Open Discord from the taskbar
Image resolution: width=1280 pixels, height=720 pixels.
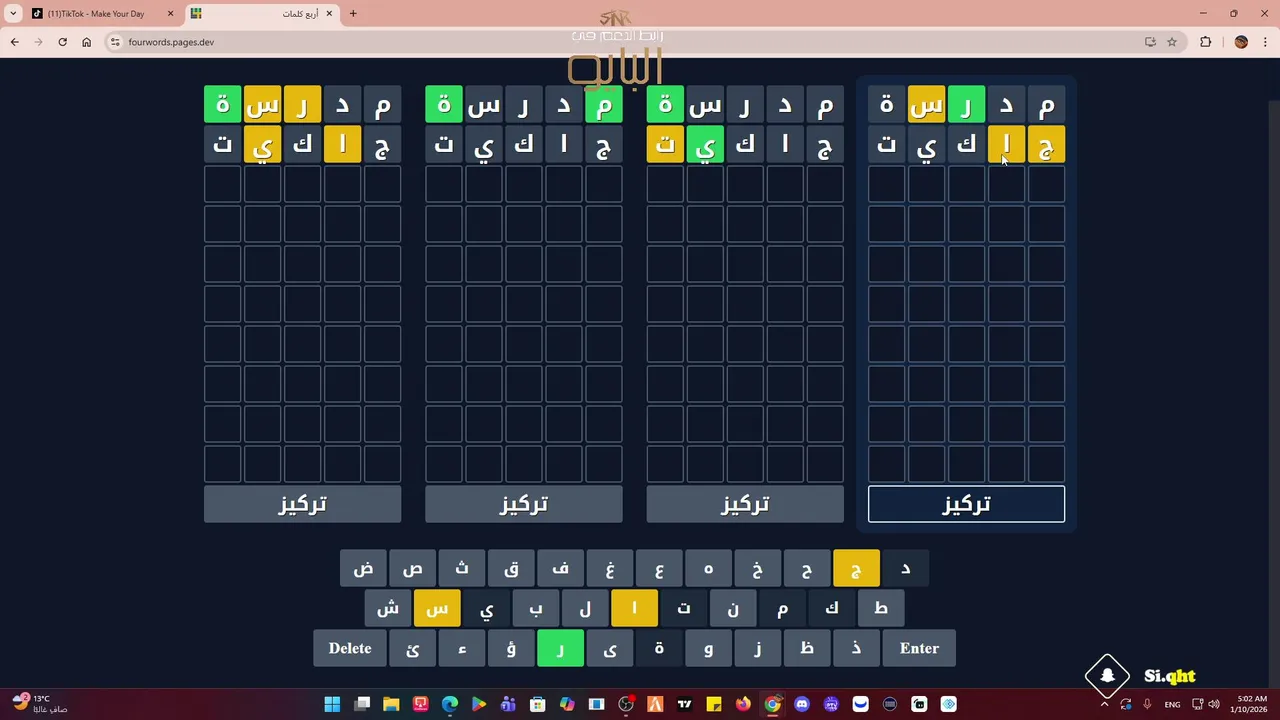(x=801, y=704)
